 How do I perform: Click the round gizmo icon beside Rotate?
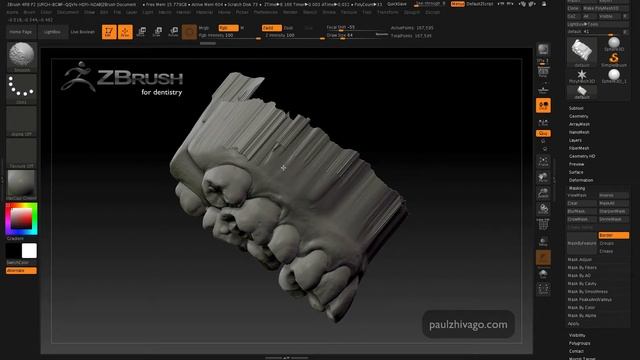(x=189, y=32)
